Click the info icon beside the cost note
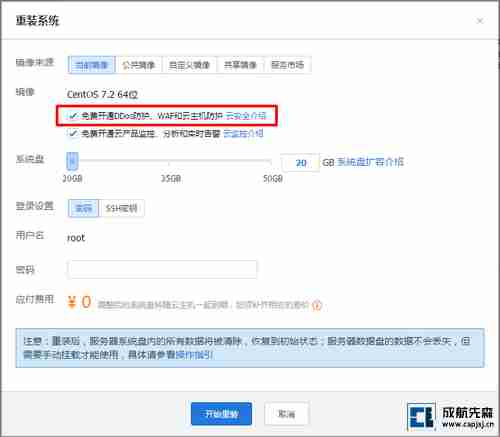Screen dimensions: 500x437 pyautogui.click(x=317, y=305)
